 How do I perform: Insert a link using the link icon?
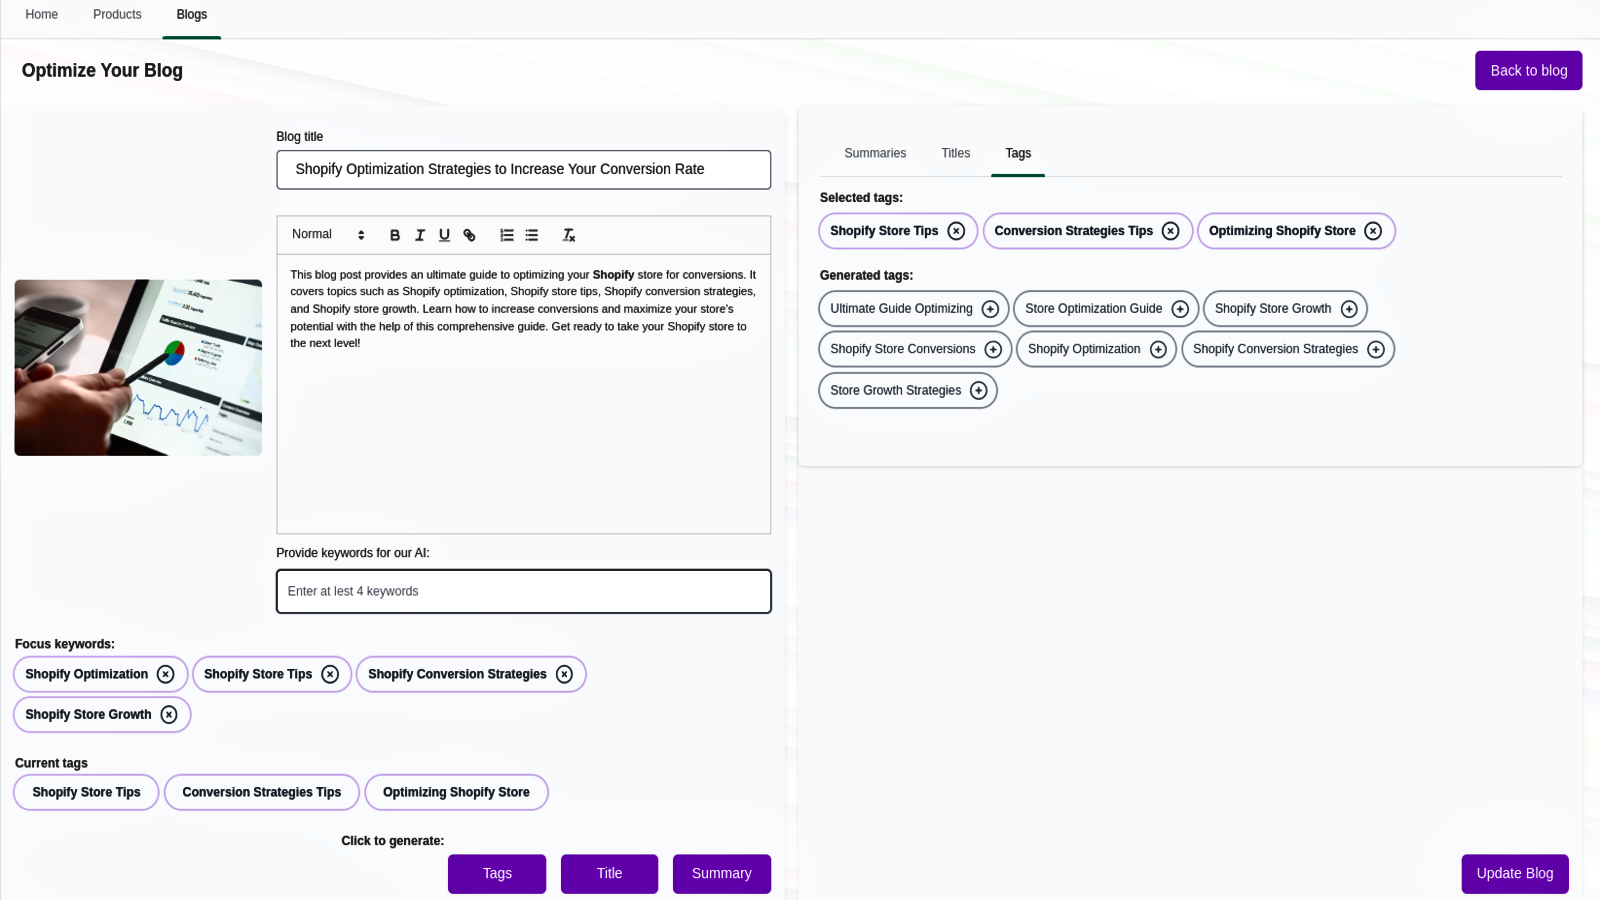point(469,235)
